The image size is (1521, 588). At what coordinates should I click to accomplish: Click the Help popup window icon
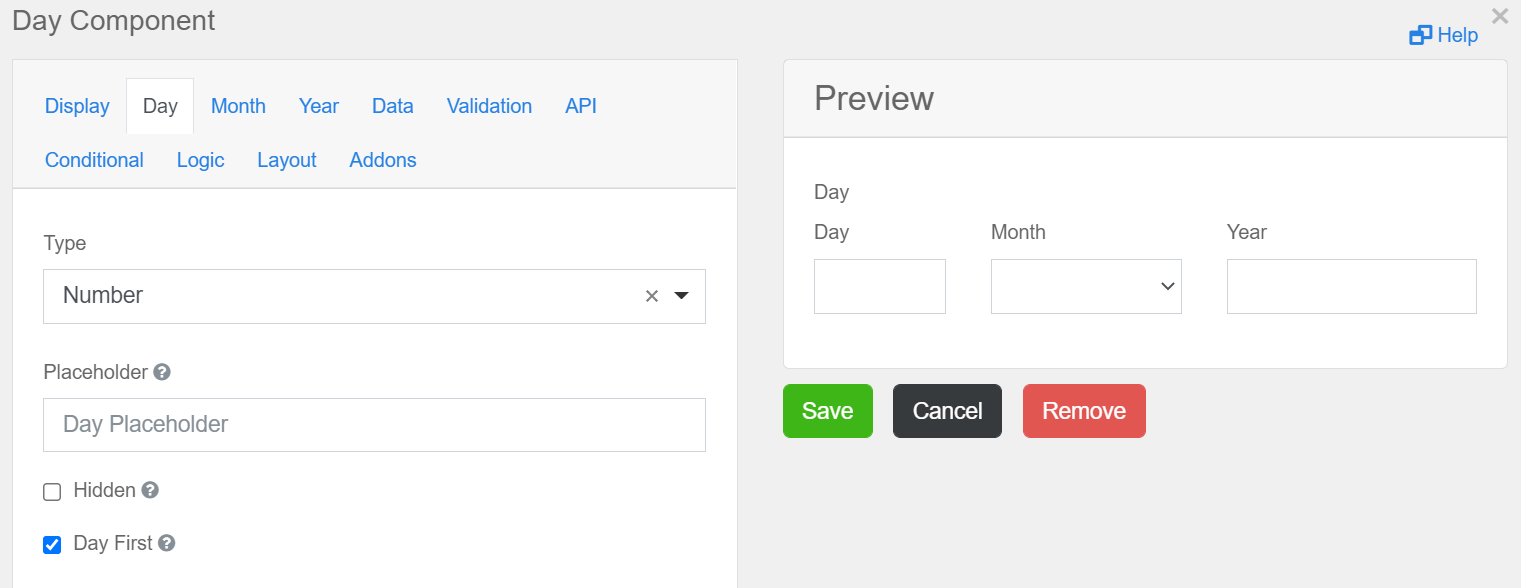1420,36
